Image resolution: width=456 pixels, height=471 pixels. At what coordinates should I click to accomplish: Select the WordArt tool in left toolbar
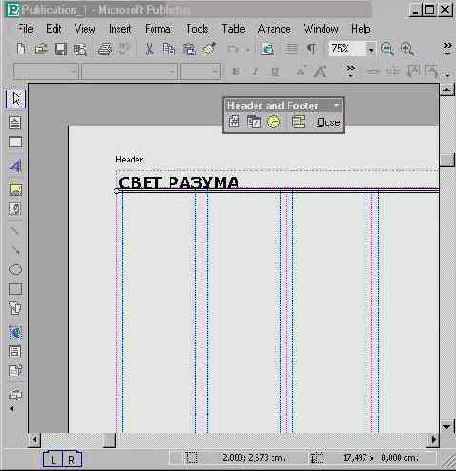tap(15, 166)
